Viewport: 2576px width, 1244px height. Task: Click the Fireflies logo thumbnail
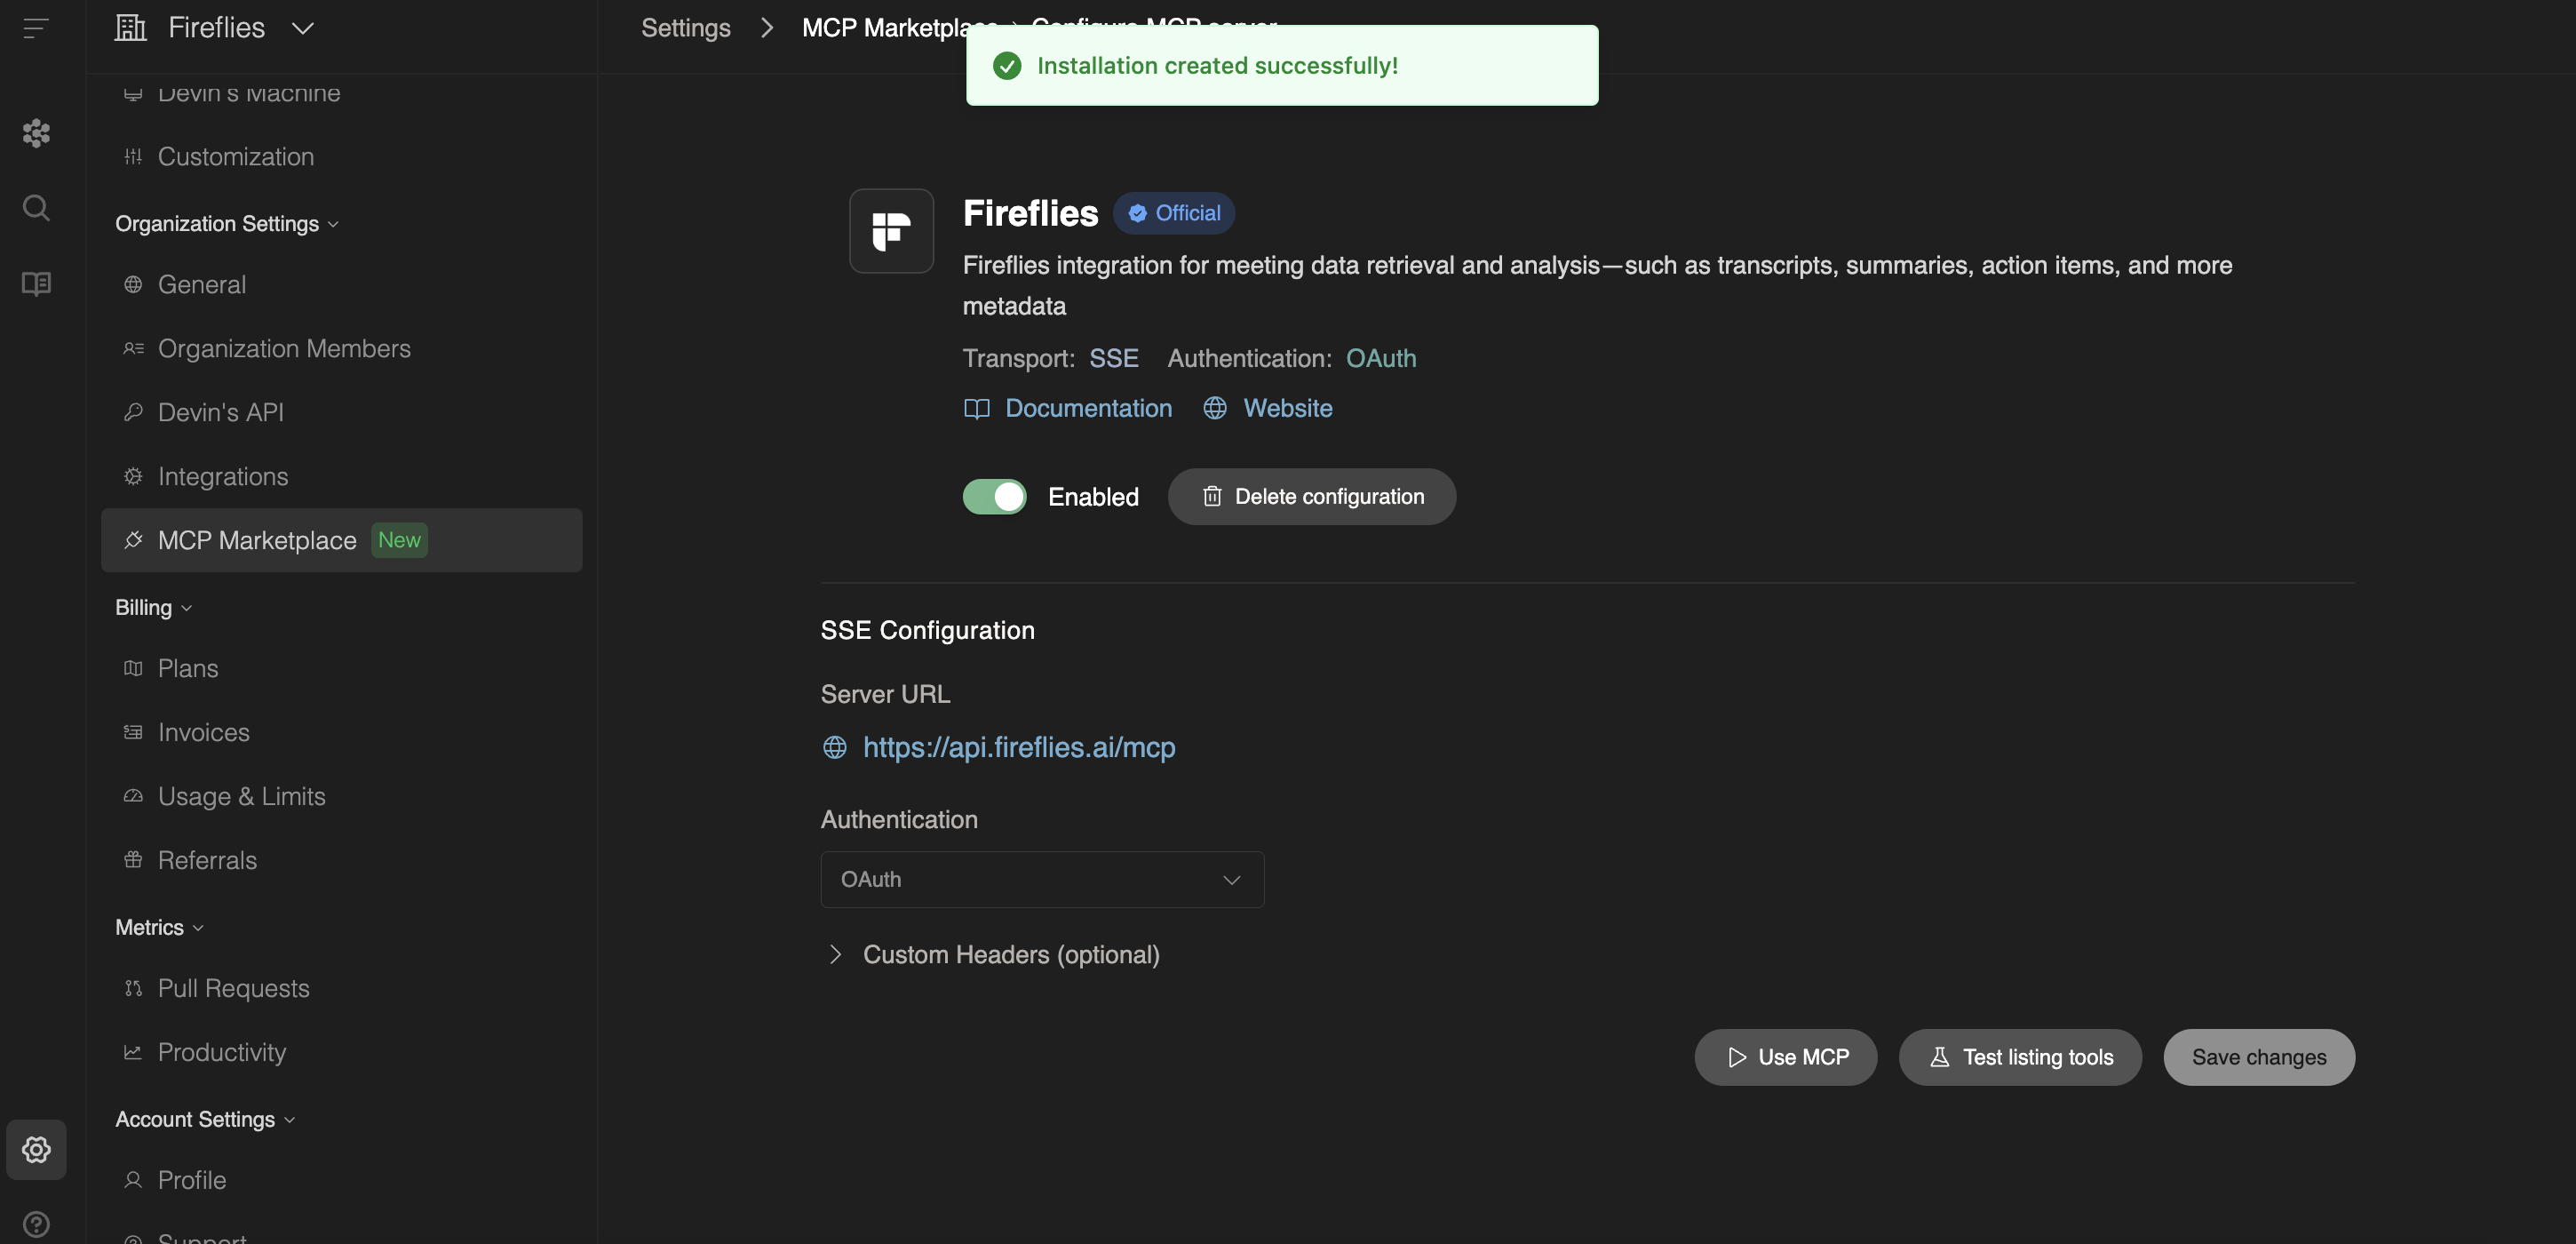point(891,231)
